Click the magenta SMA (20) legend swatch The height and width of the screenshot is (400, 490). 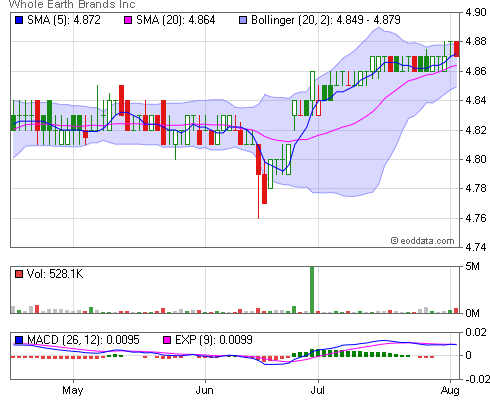(x=128, y=20)
